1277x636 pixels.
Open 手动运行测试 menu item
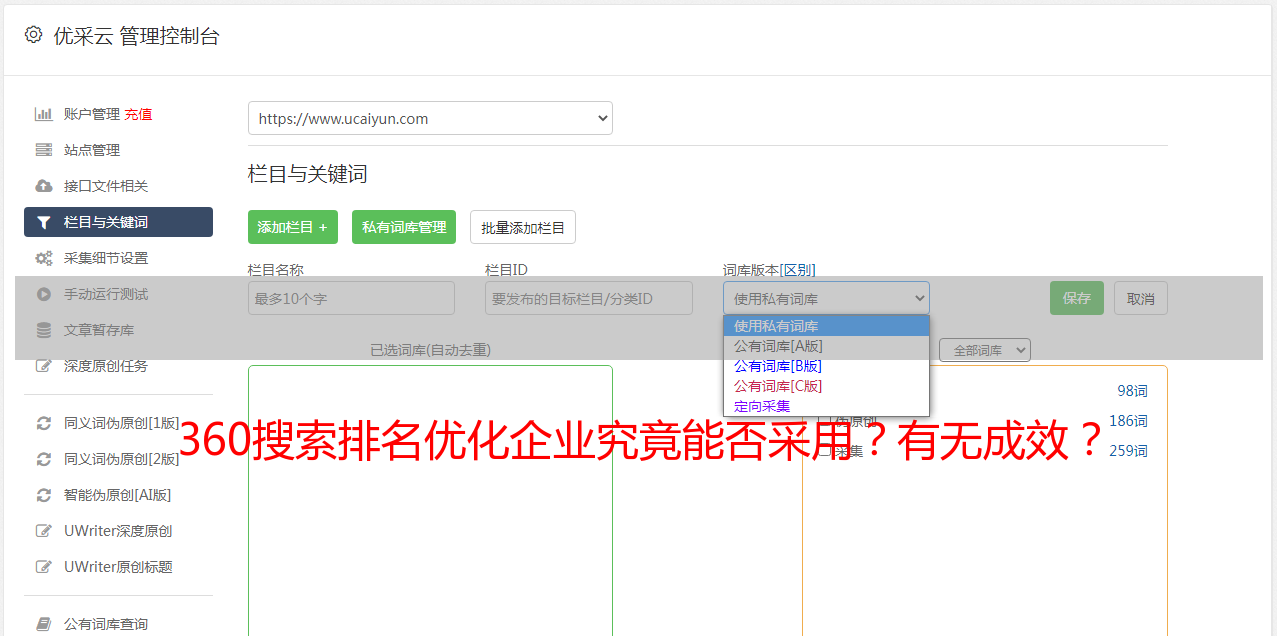point(106,294)
